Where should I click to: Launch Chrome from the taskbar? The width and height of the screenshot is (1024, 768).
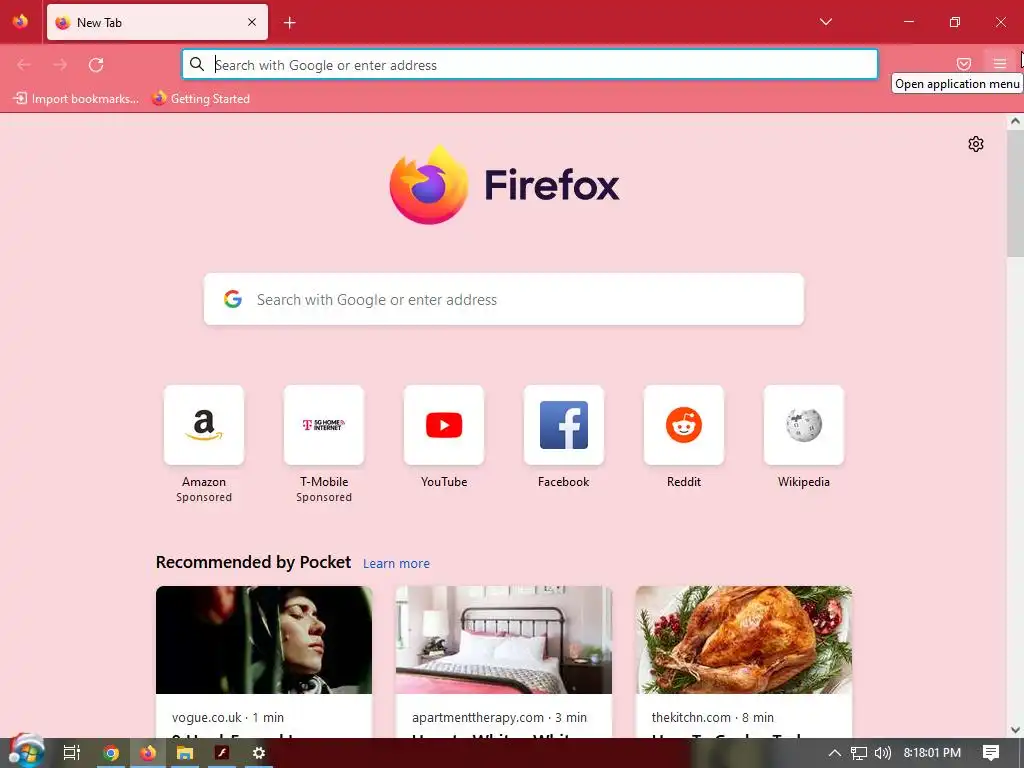[111, 753]
